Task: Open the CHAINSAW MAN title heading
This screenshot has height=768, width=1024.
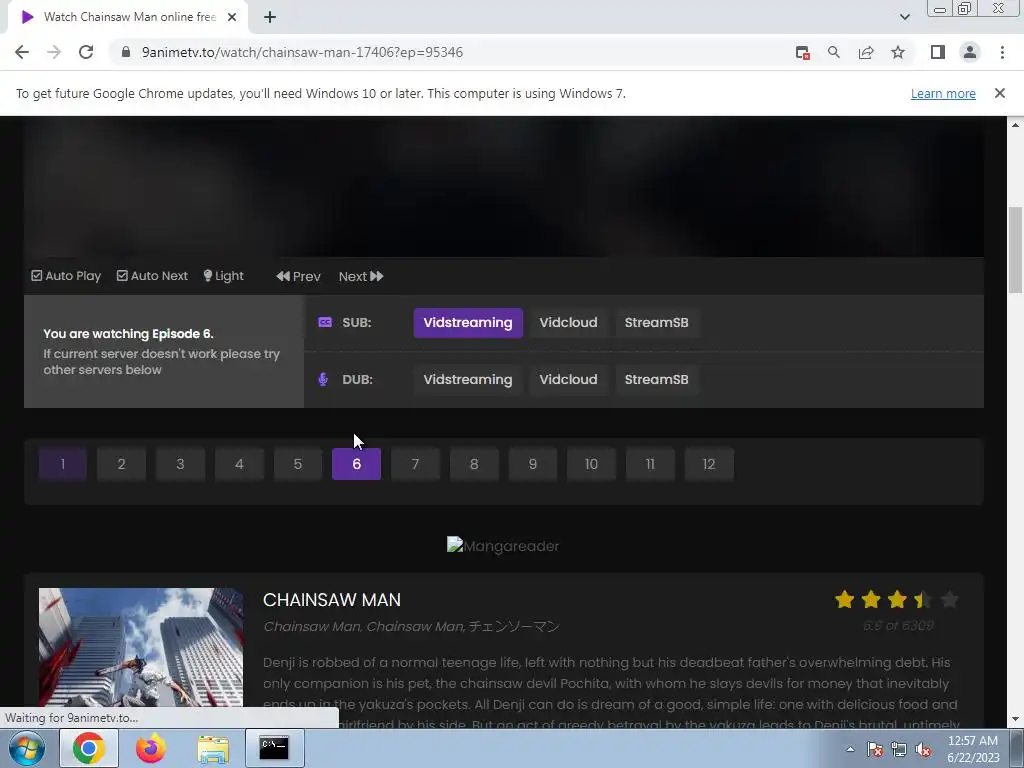Action: coord(332,600)
